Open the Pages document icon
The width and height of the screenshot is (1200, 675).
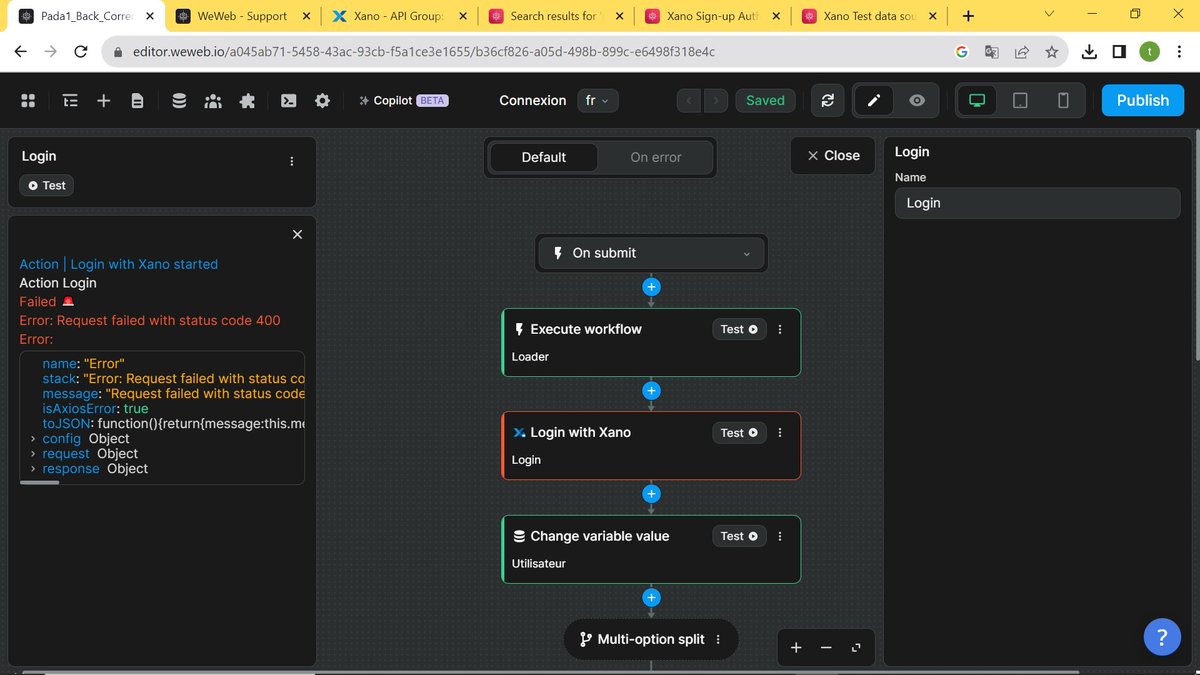click(x=137, y=100)
